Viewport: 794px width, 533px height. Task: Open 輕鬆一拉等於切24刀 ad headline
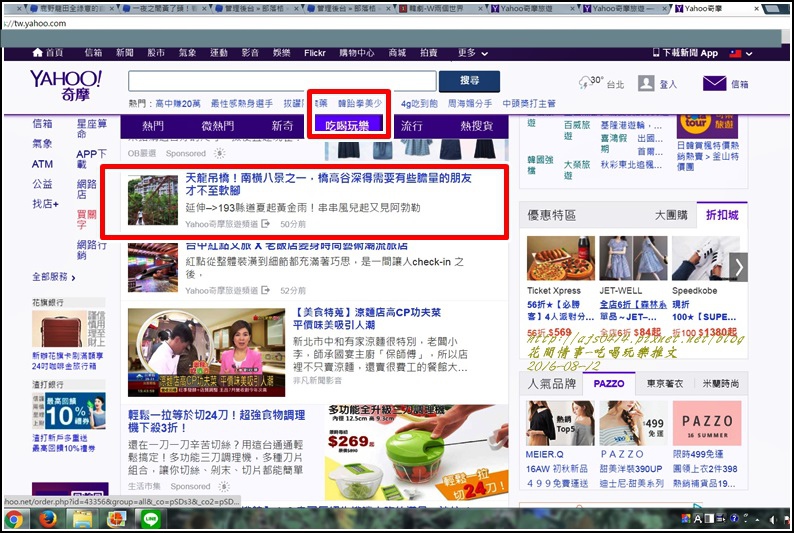click(x=217, y=421)
